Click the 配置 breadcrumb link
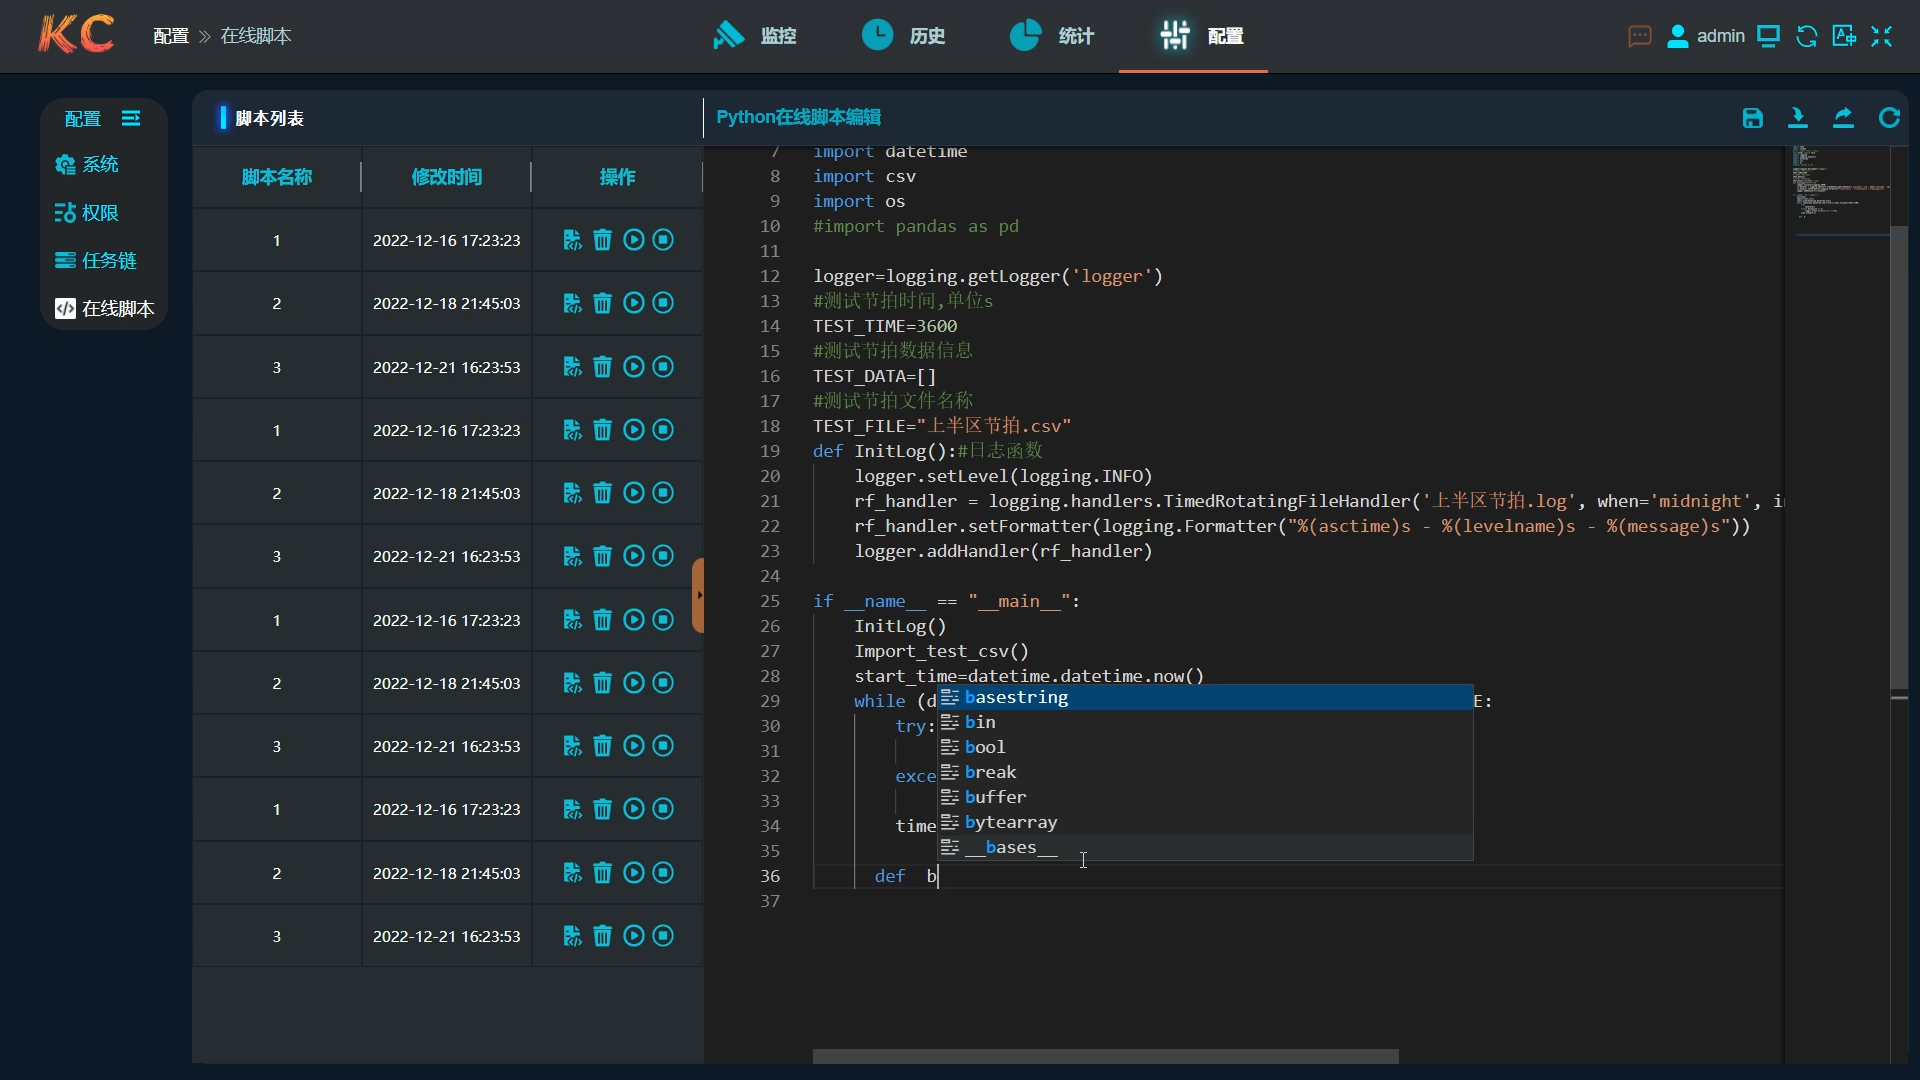The height and width of the screenshot is (1080, 1920). coord(171,36)
